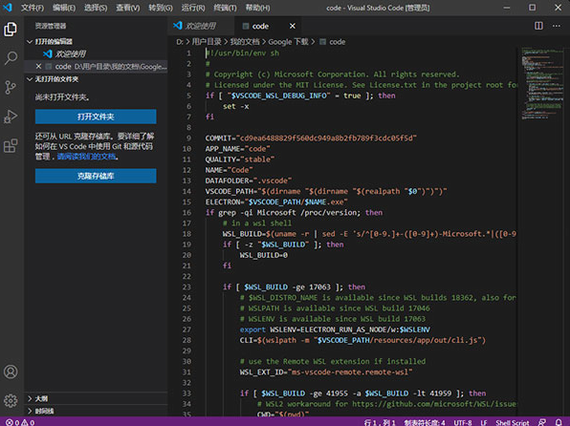Click the WSL_EXT_ID line 31
Viewport: 570px width, 426px height.
(326, 372)
